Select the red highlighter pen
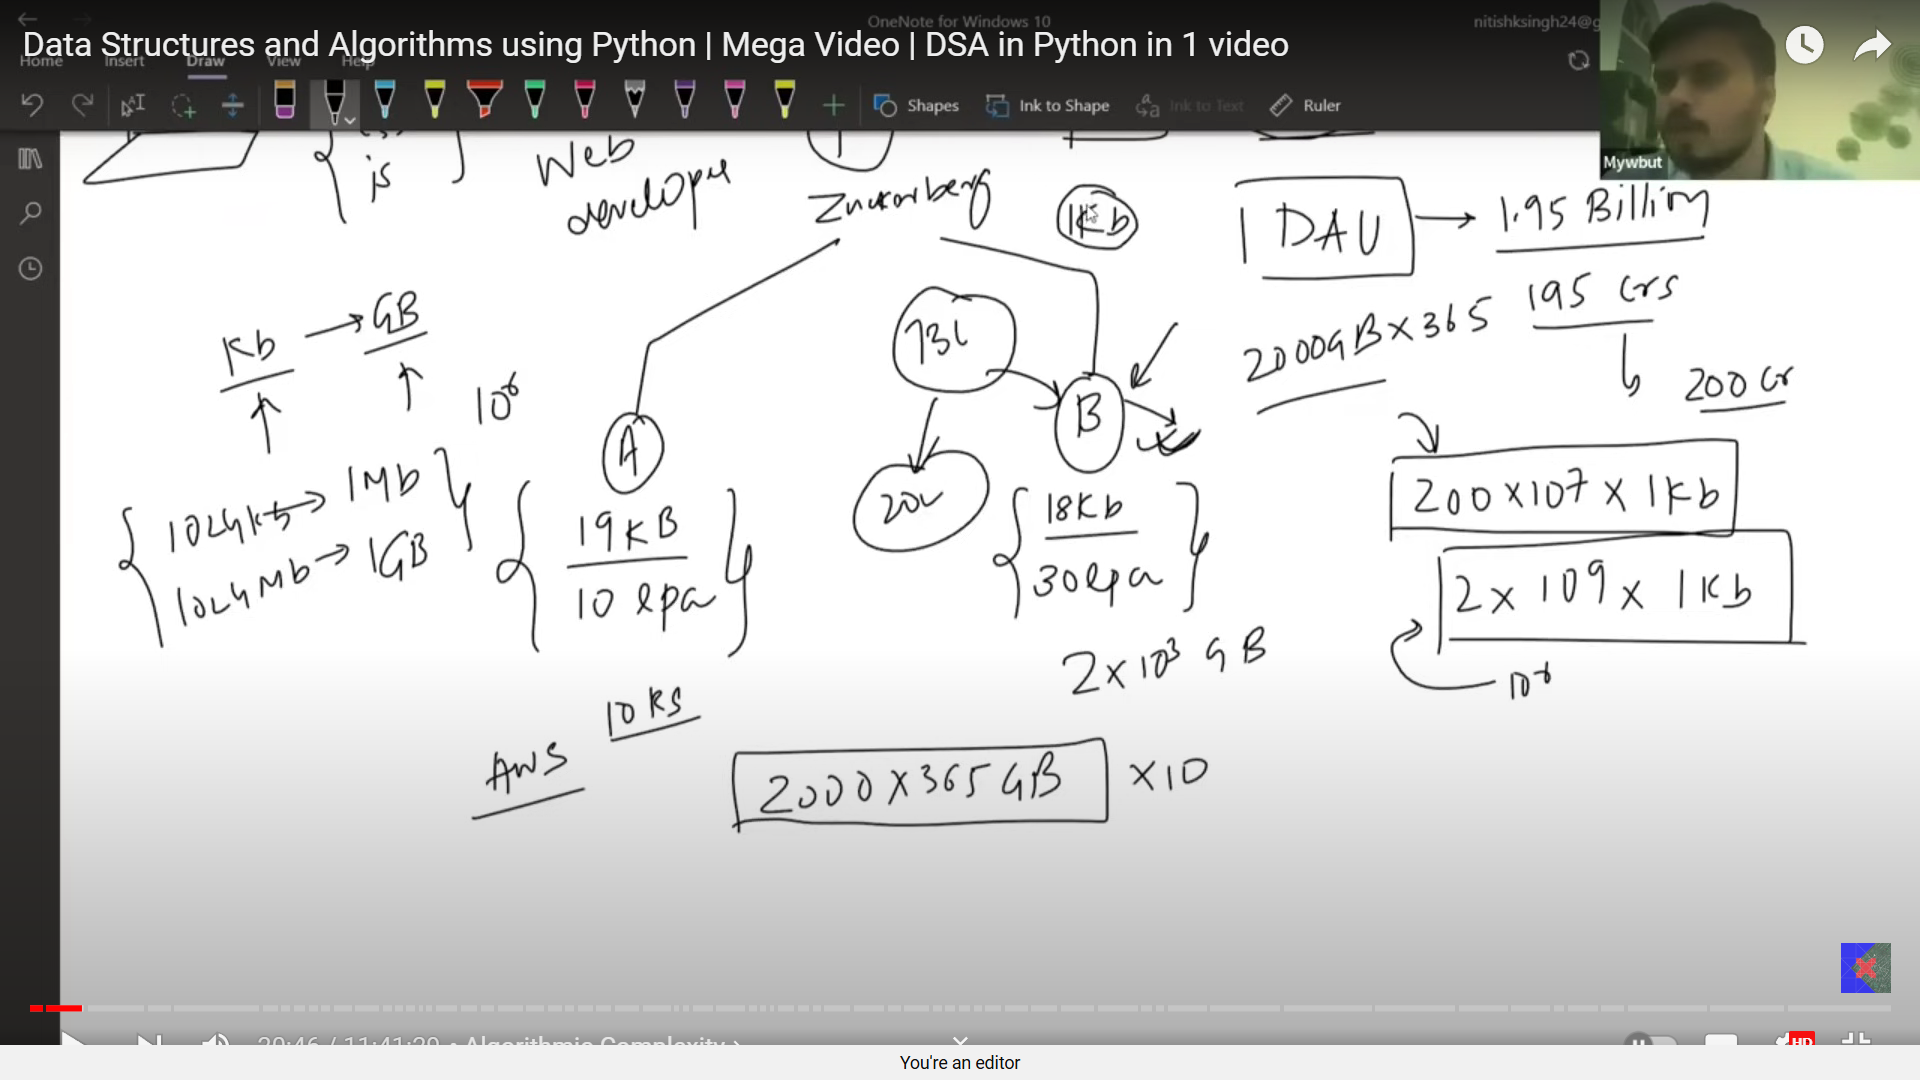Viewport: 1920px width, 1080px height. point(484,101)
